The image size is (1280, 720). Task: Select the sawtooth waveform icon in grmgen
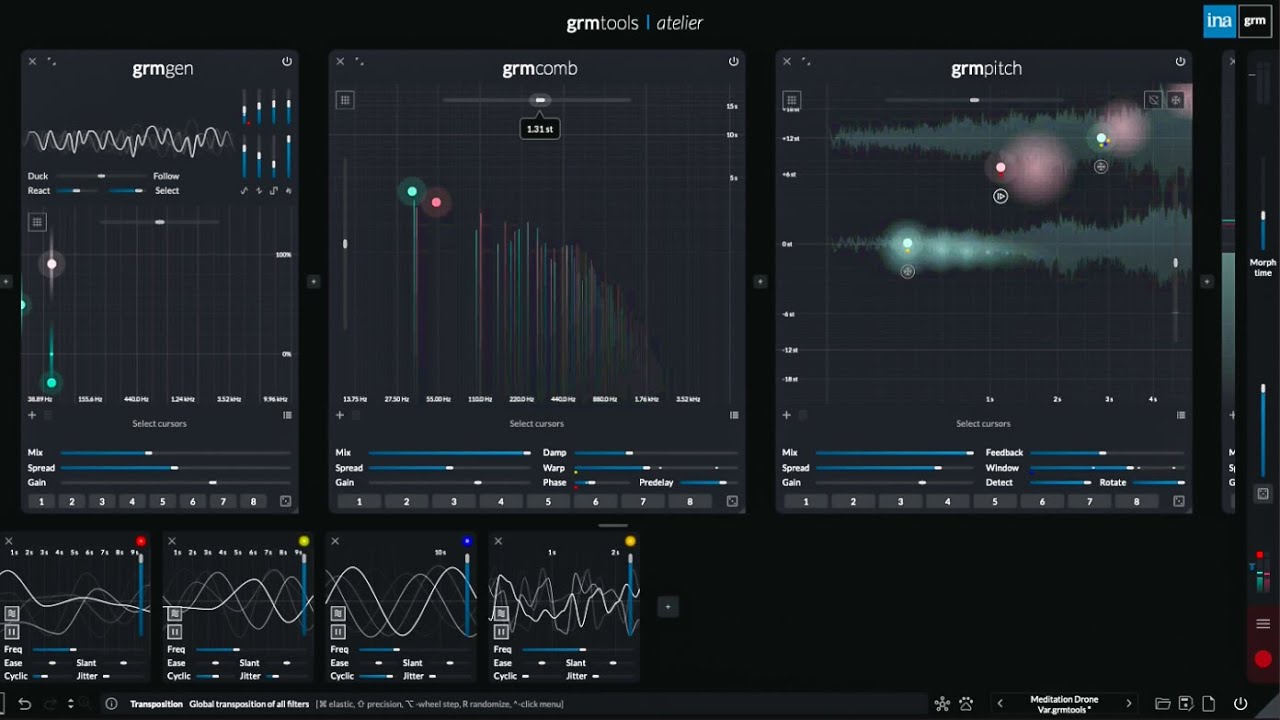[x=259, y=190]
